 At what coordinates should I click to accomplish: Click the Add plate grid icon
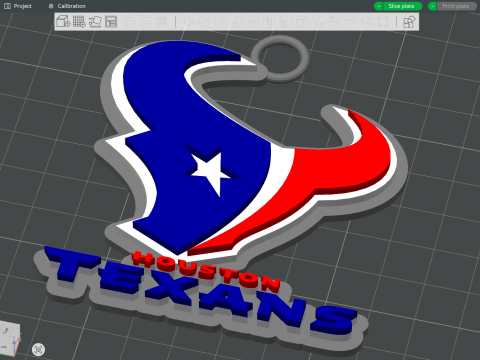pos(79,22)
